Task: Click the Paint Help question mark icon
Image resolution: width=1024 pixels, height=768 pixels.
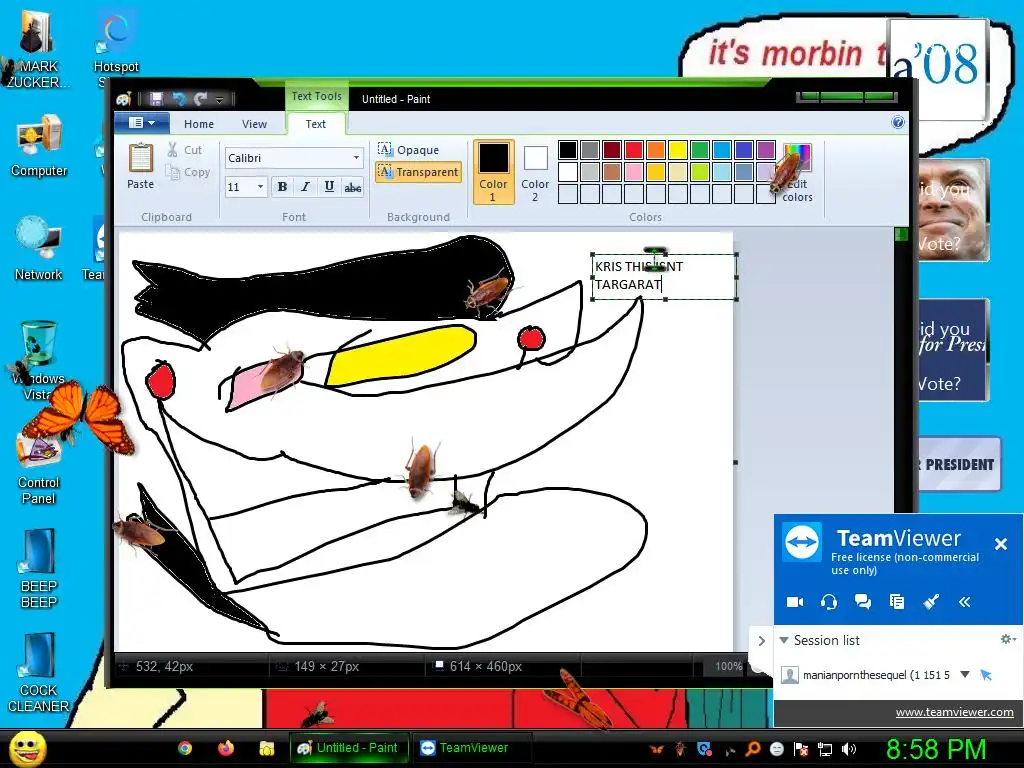Action: tap(898, 122)
